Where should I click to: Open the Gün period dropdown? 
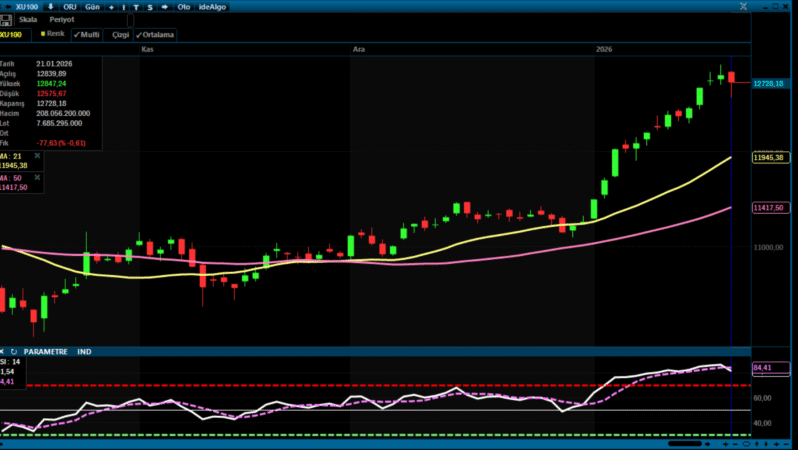coord(92,6)
